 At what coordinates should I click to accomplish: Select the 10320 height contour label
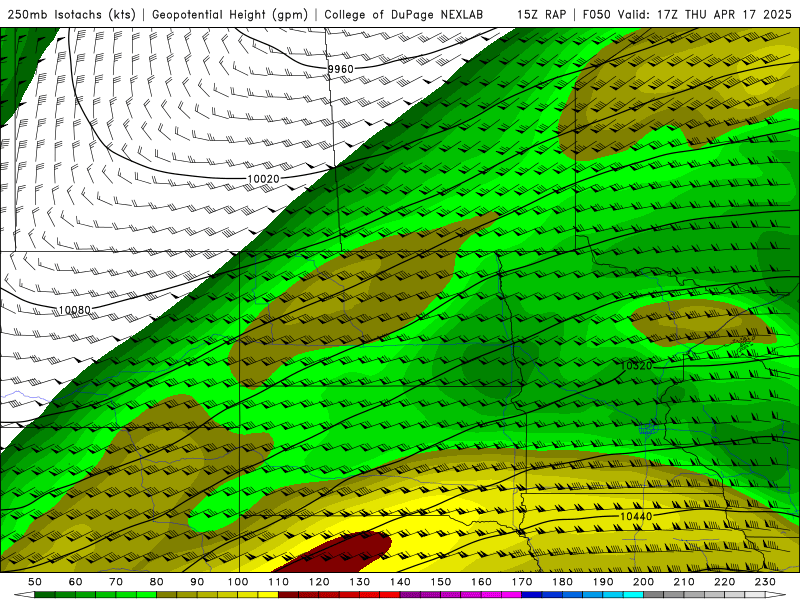coord(636,366)
